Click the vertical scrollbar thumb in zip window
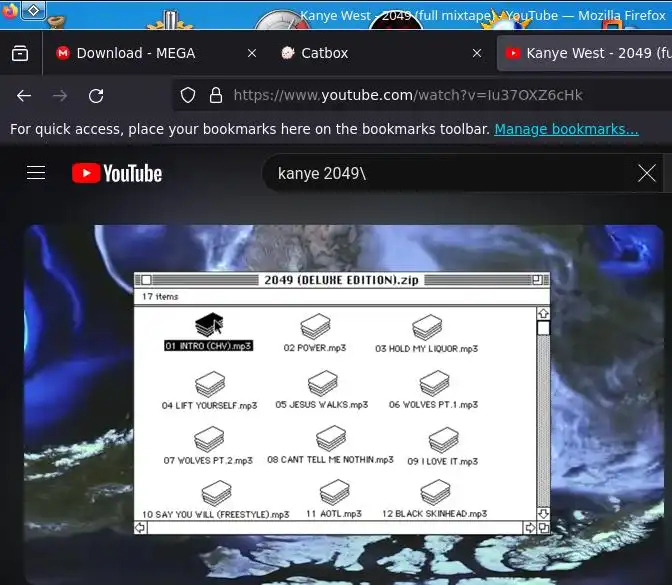The width and height of the screenshot is (672, 585). click(x=543, y=328)
